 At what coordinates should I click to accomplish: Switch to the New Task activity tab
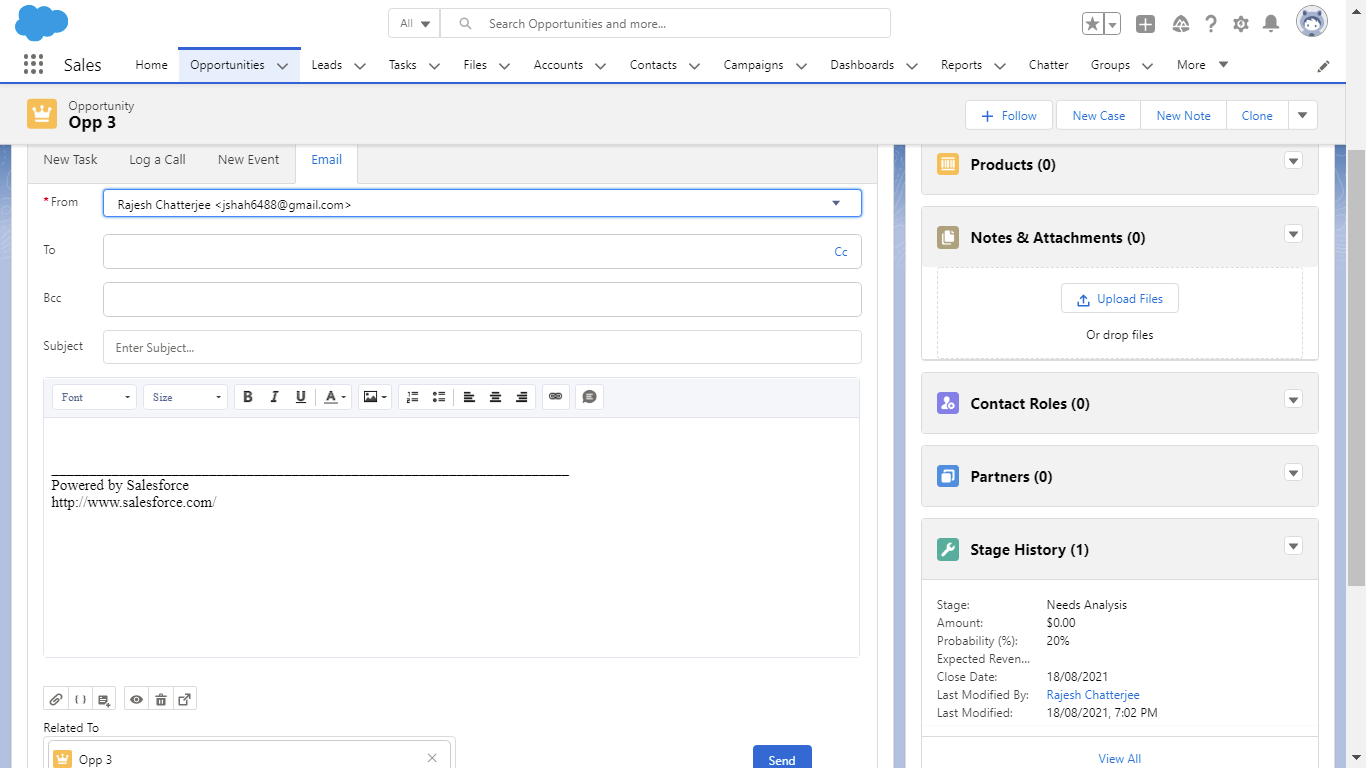point(71,159)
